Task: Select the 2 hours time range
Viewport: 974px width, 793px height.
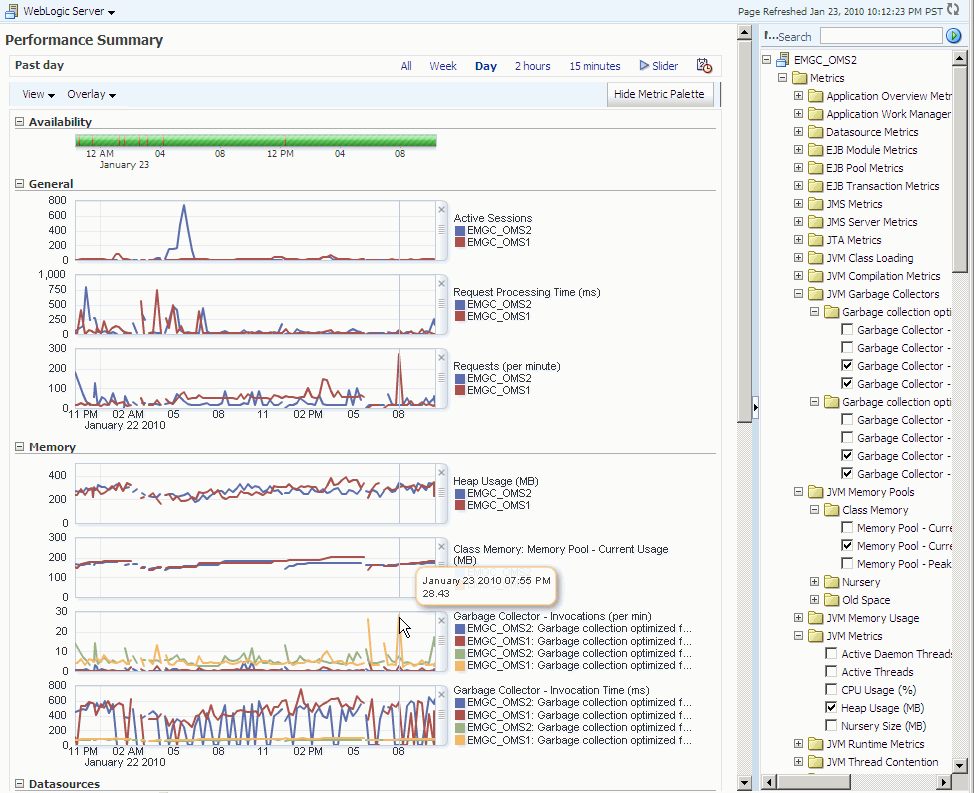Action: pos(532,66)
